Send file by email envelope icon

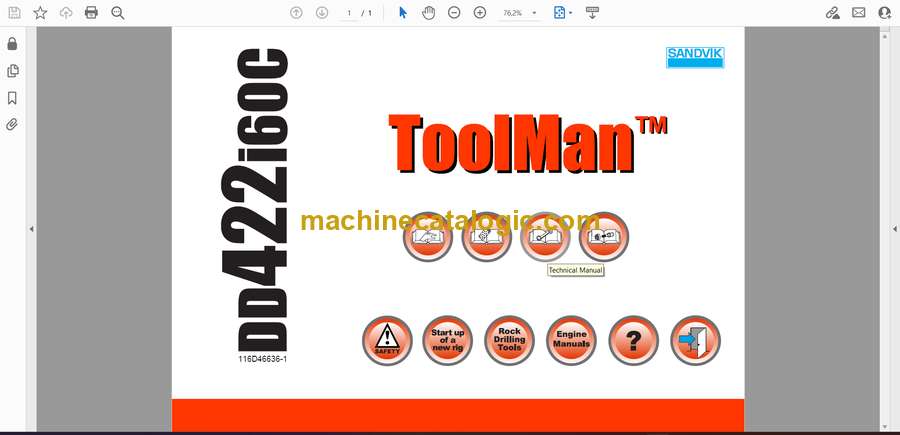click(x=859, y=13)
